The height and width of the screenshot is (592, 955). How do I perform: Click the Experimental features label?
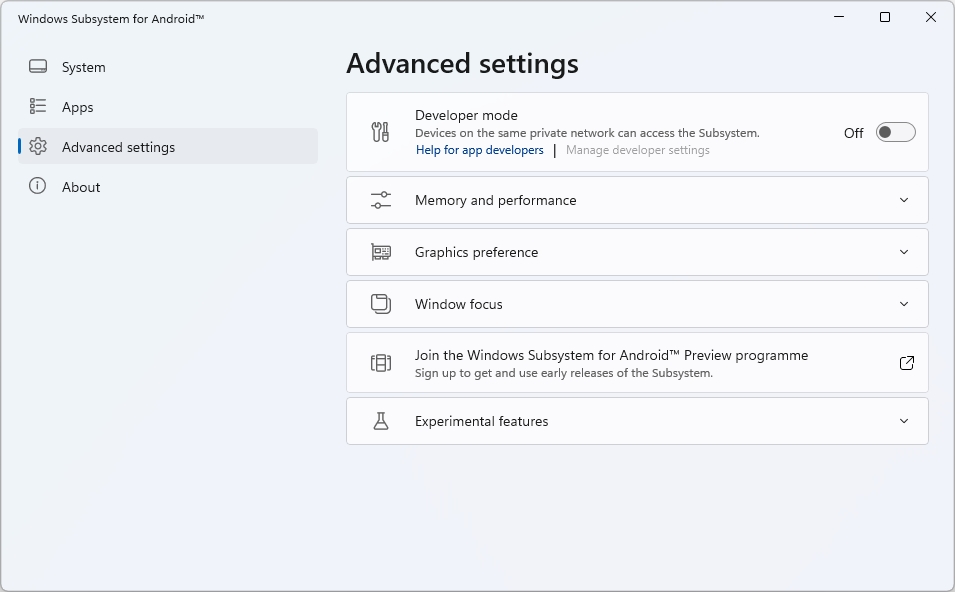481,421
